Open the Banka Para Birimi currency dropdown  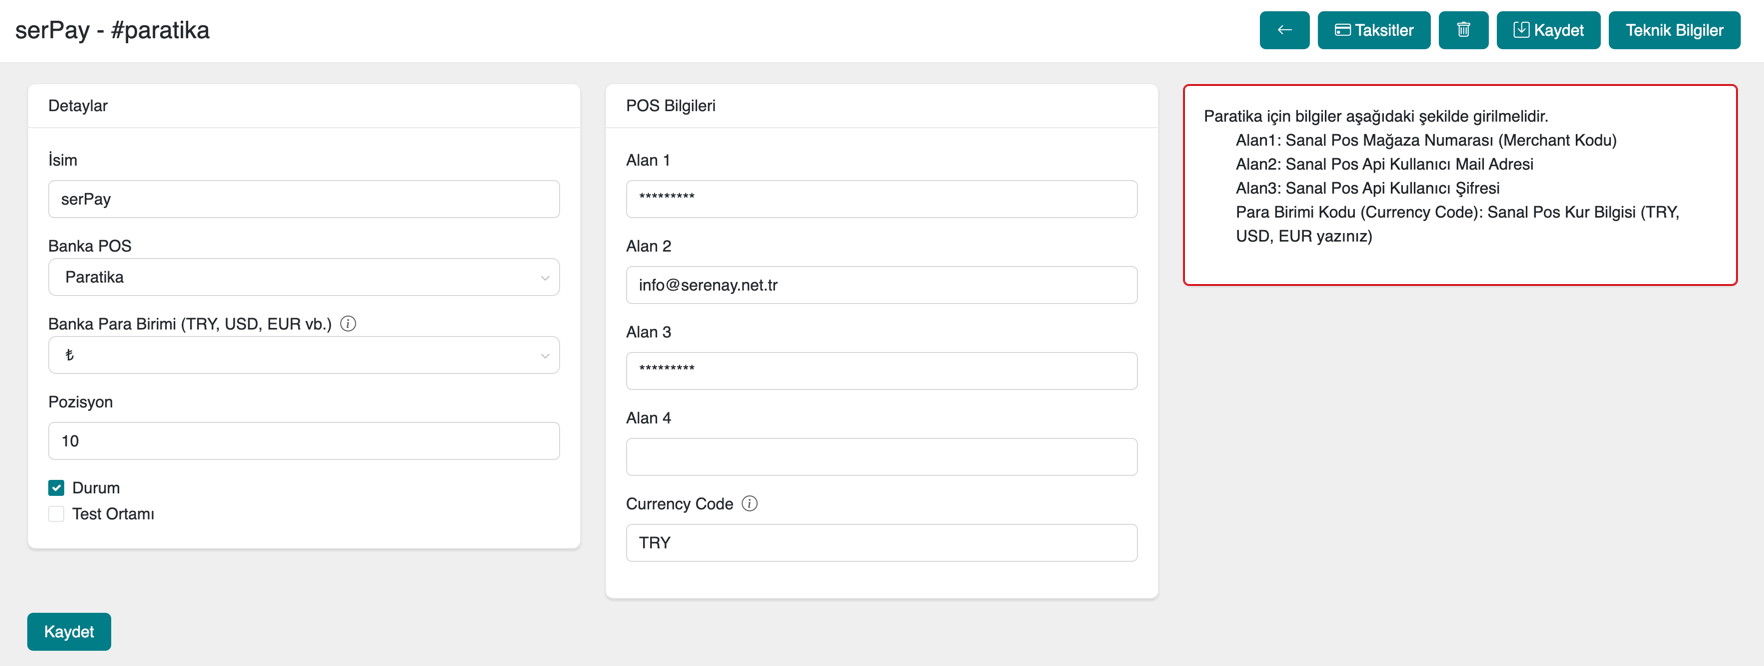(x=303, y=355)
